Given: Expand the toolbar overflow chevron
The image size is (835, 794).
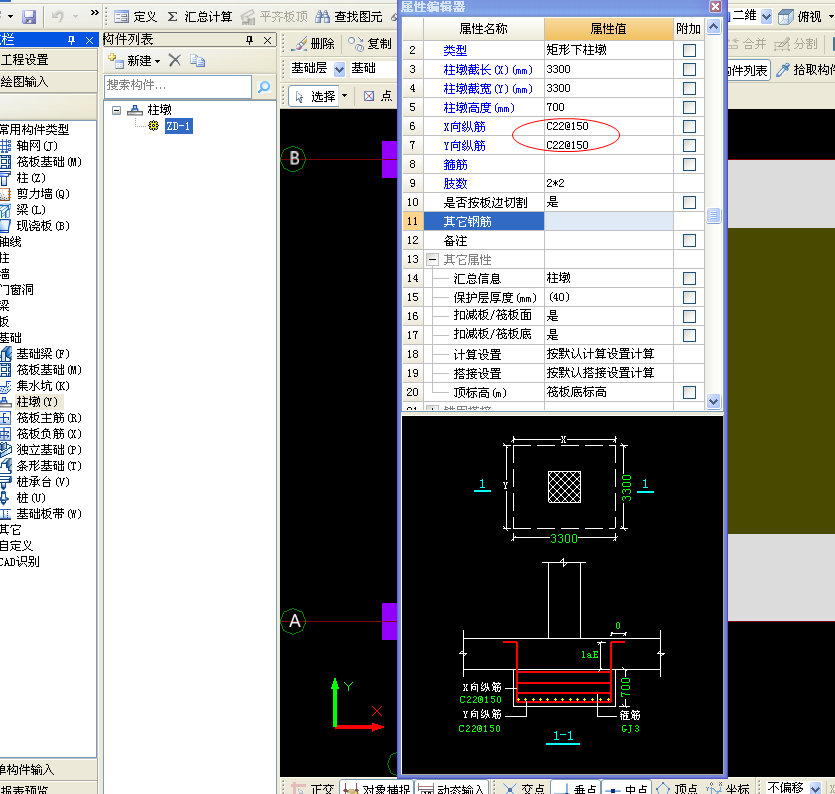Looking at the screenshot, I should (x=94, y=13).
